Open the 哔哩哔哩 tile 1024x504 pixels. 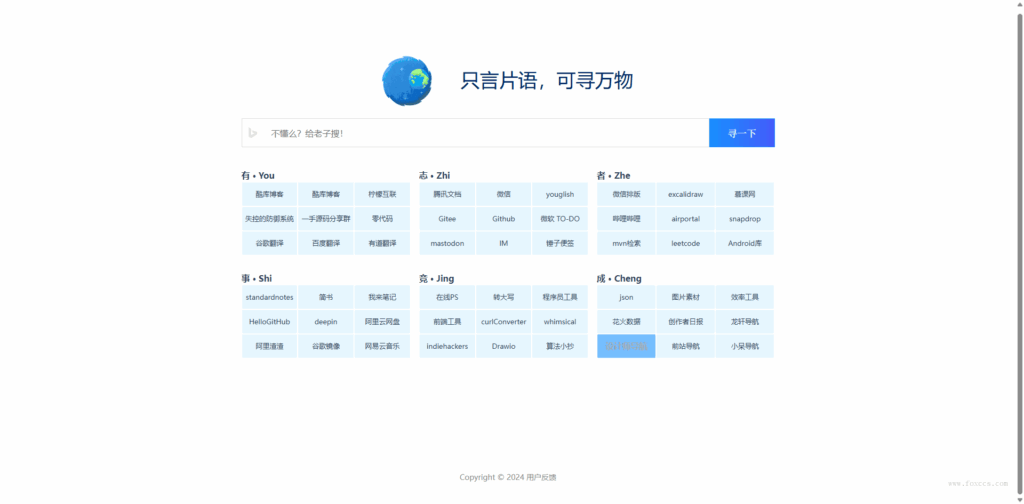click(x=626, y=219)
